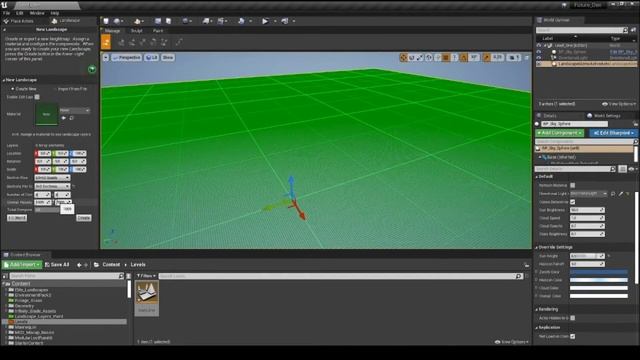Click the Save Current level toolbar icon

pos(106,21)
